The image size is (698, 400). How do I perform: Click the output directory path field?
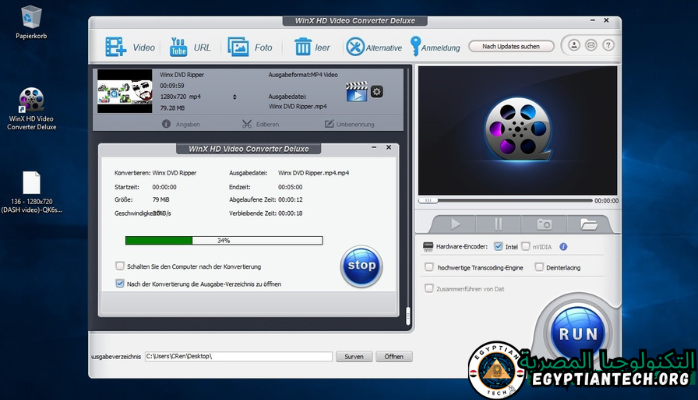[x=237, y=356]
